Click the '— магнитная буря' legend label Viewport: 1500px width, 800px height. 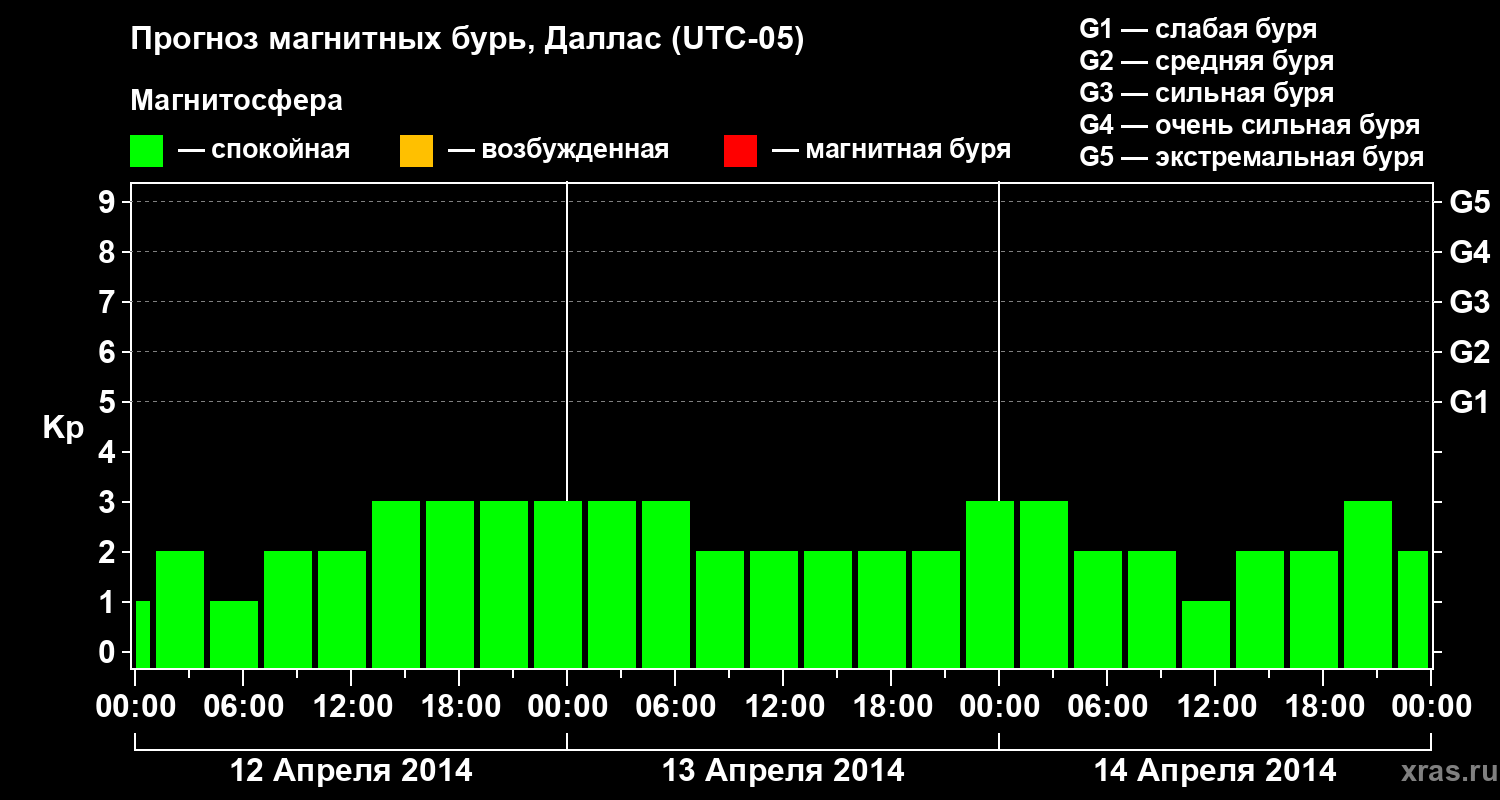tap(891, 150)
